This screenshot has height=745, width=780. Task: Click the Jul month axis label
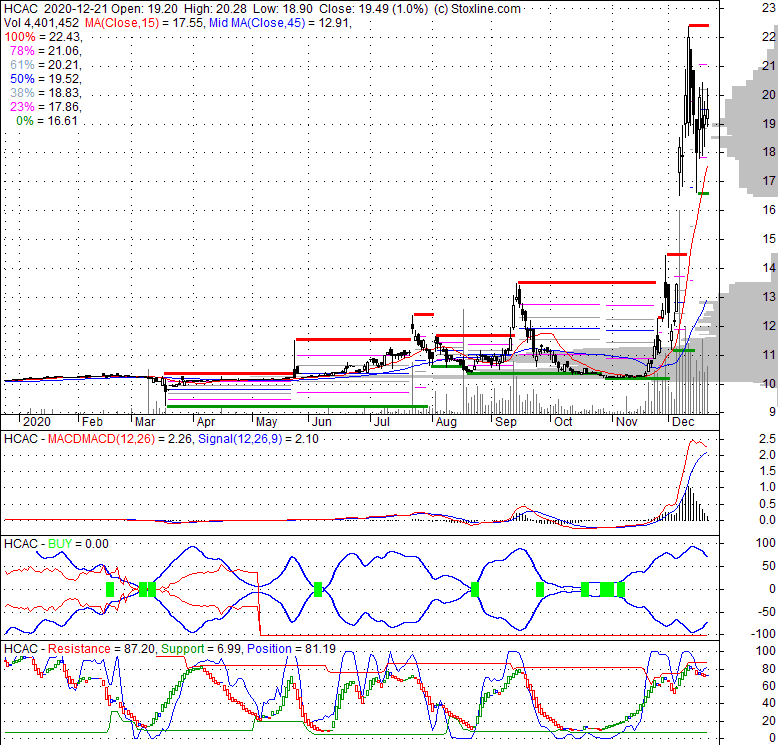(382, 422)
